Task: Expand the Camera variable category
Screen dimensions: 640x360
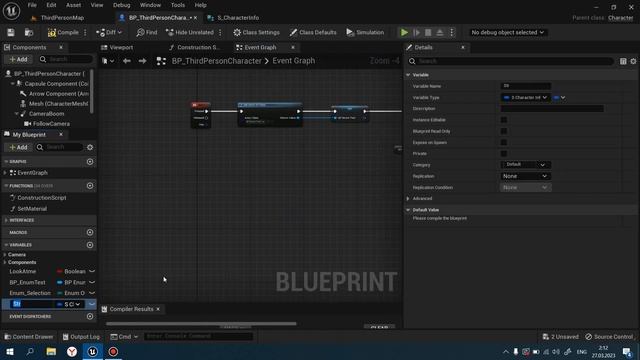Action: 5,255
